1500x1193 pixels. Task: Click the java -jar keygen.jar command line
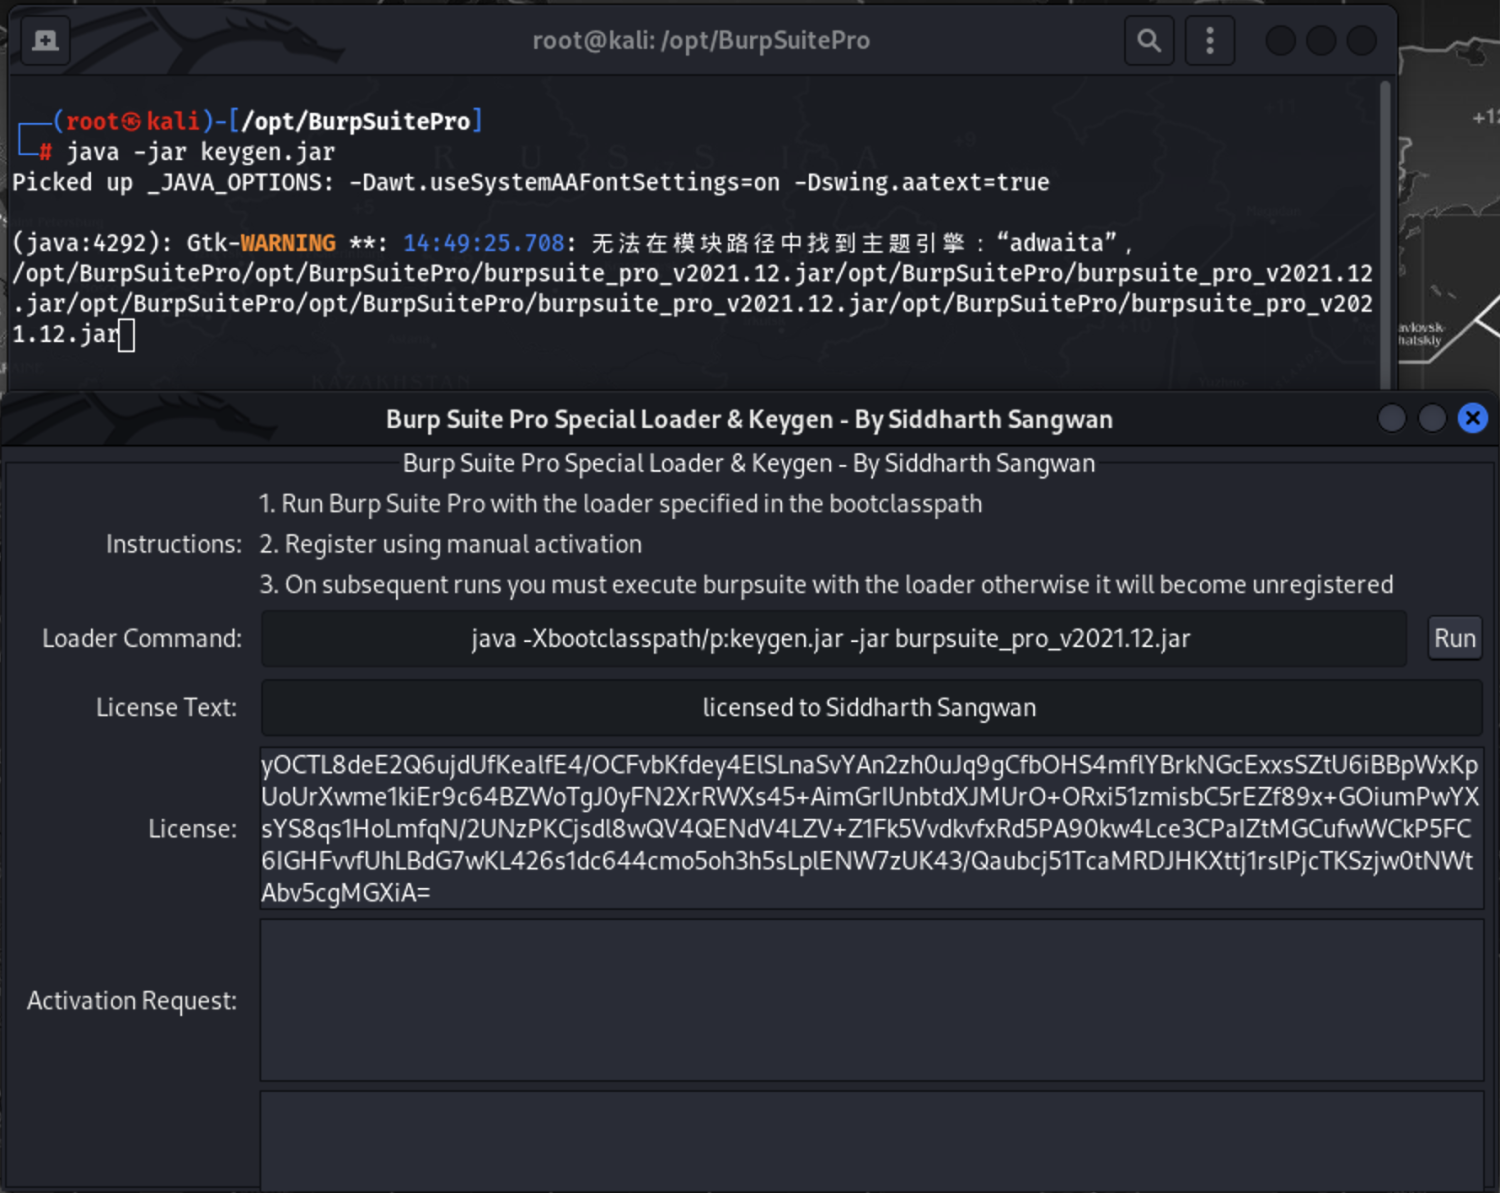[x=200, y=152]
